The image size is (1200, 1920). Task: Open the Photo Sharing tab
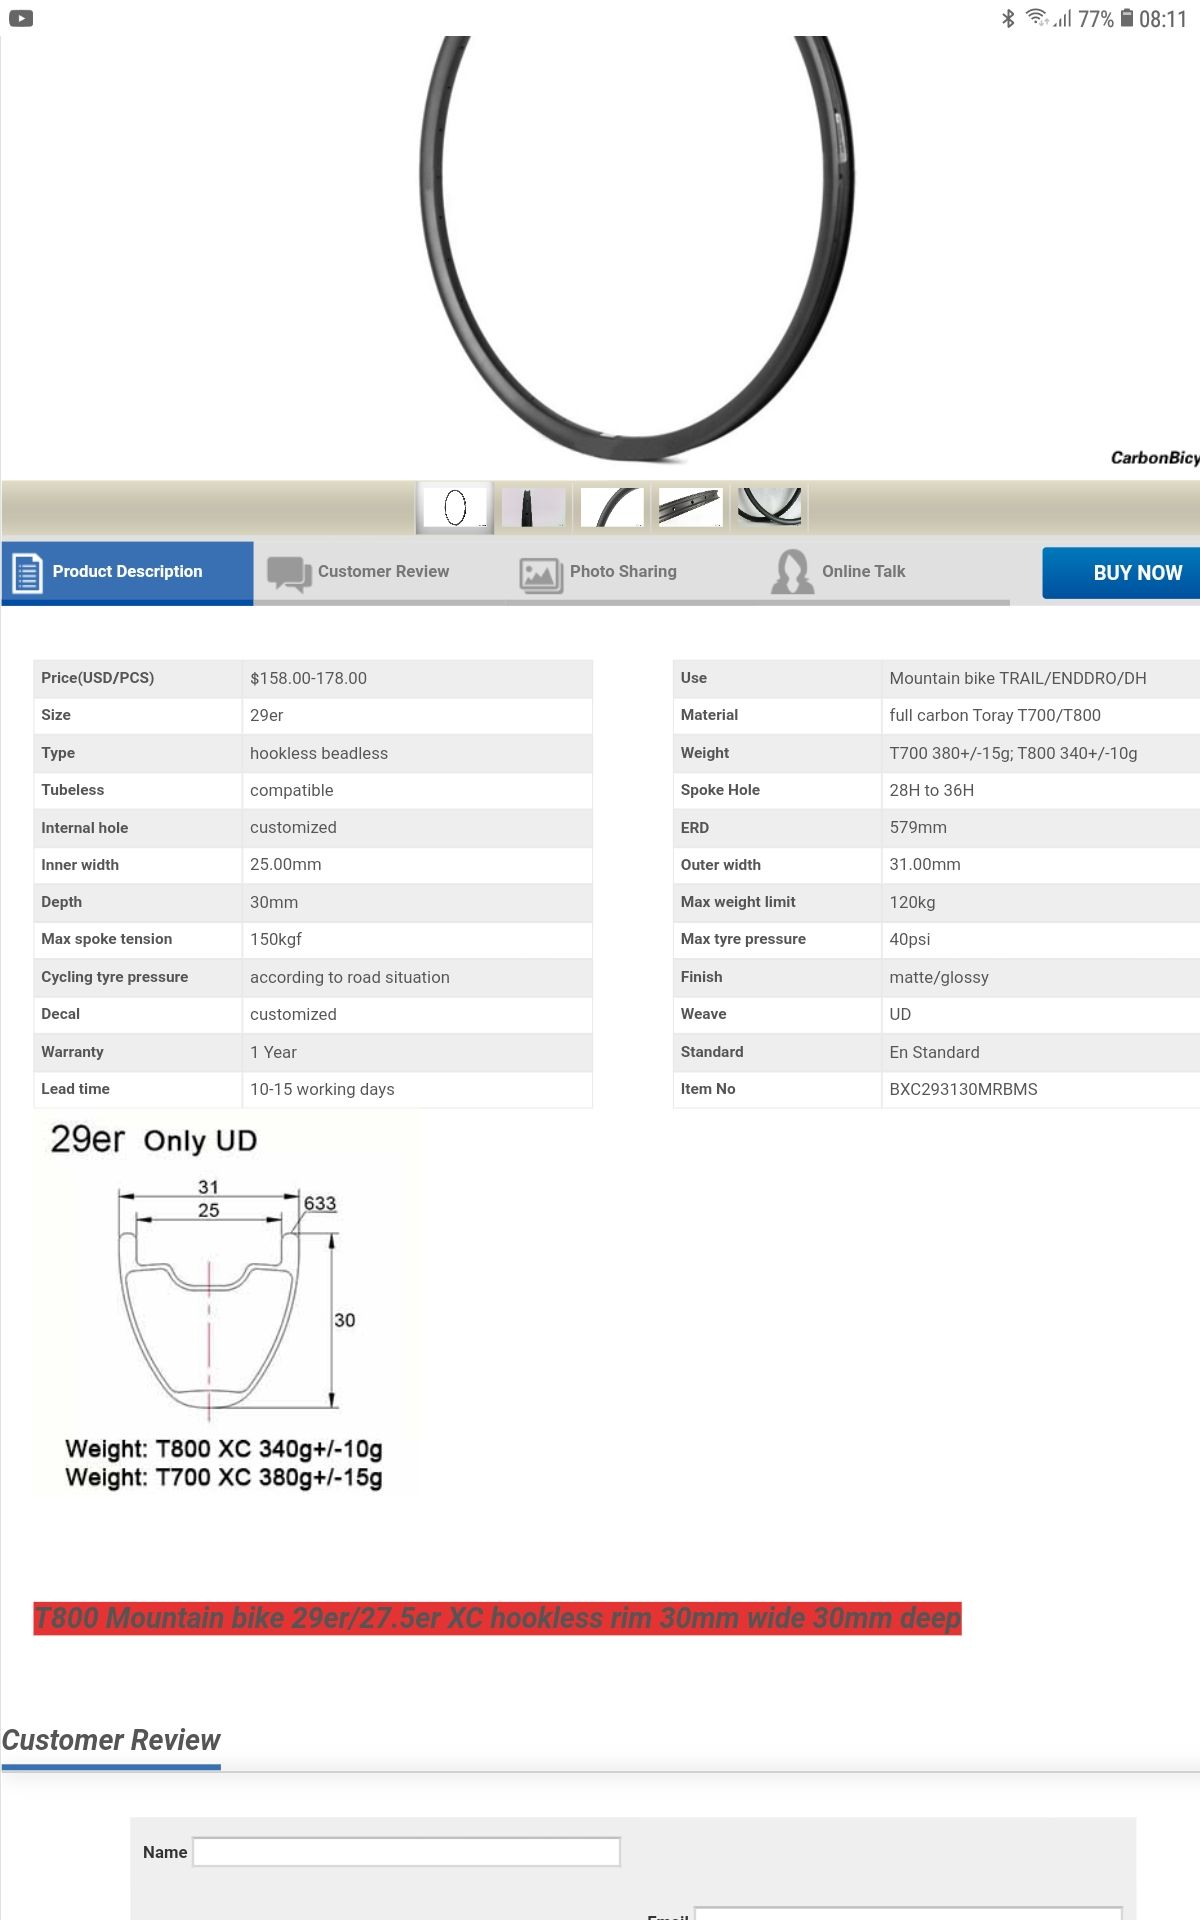pyautogui.click(x=623, y=572)
